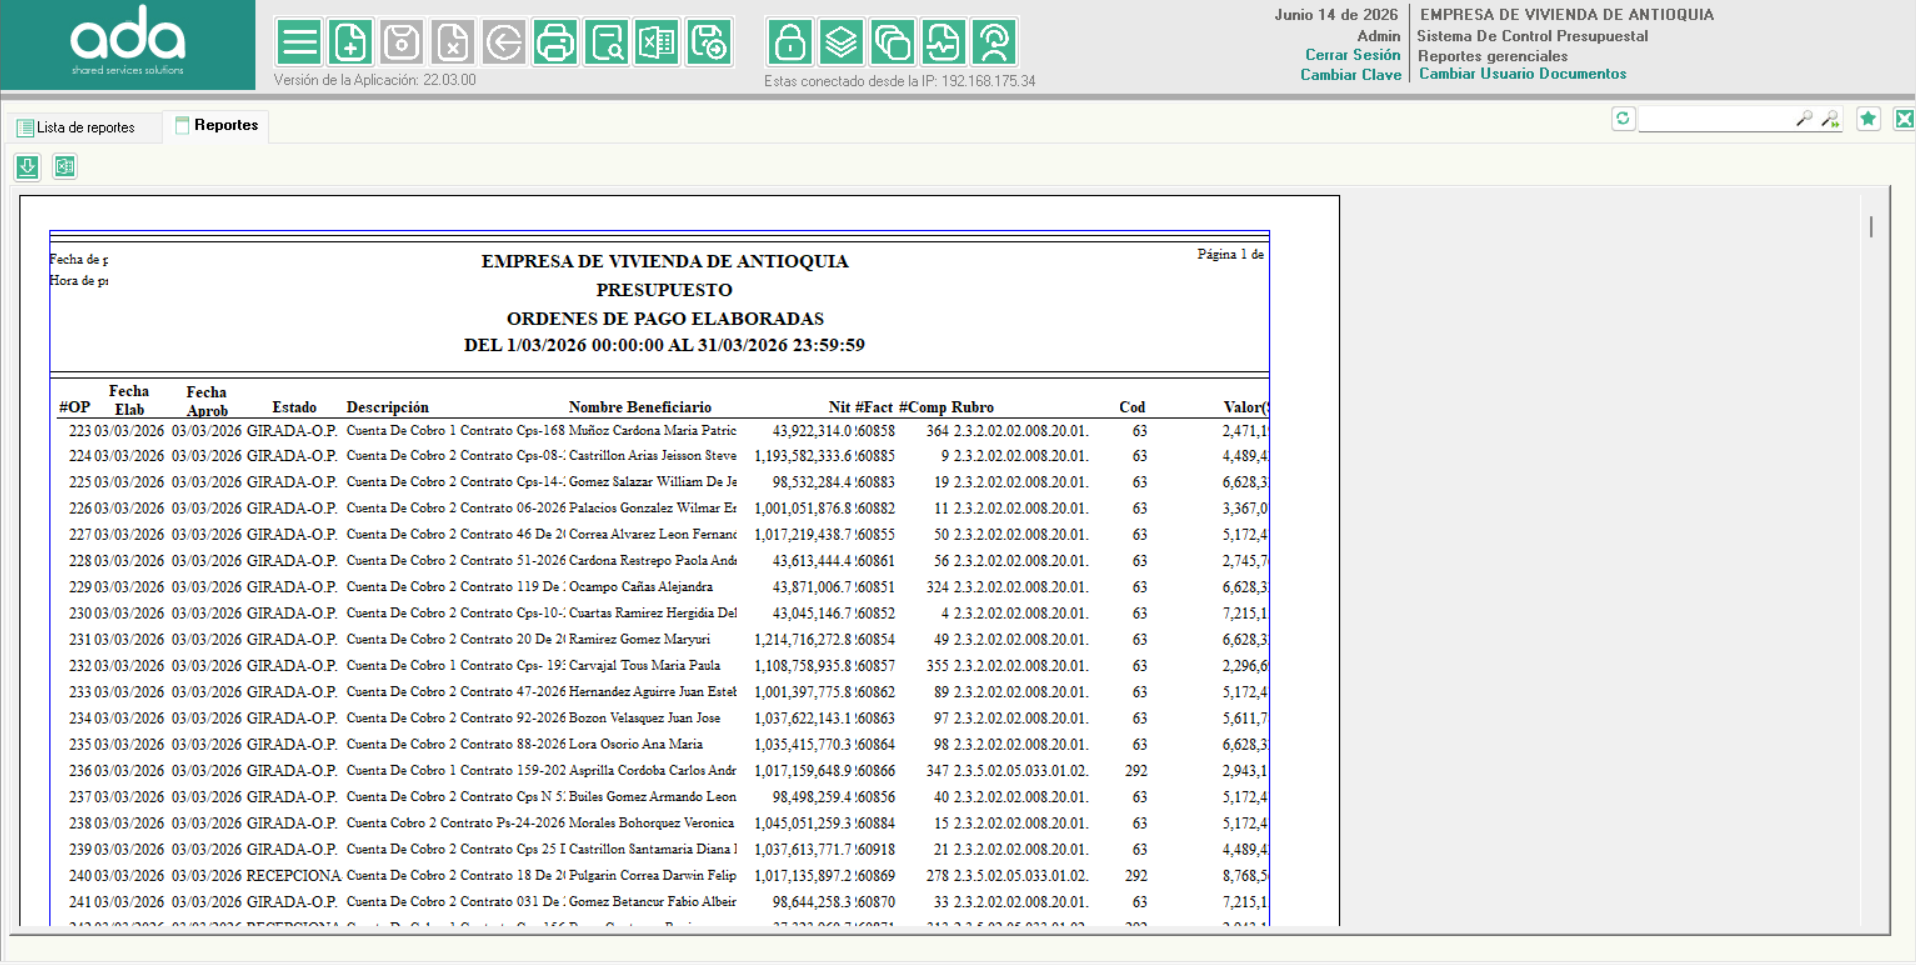Click the Cerrar Sesión link

click(1352, 55)
